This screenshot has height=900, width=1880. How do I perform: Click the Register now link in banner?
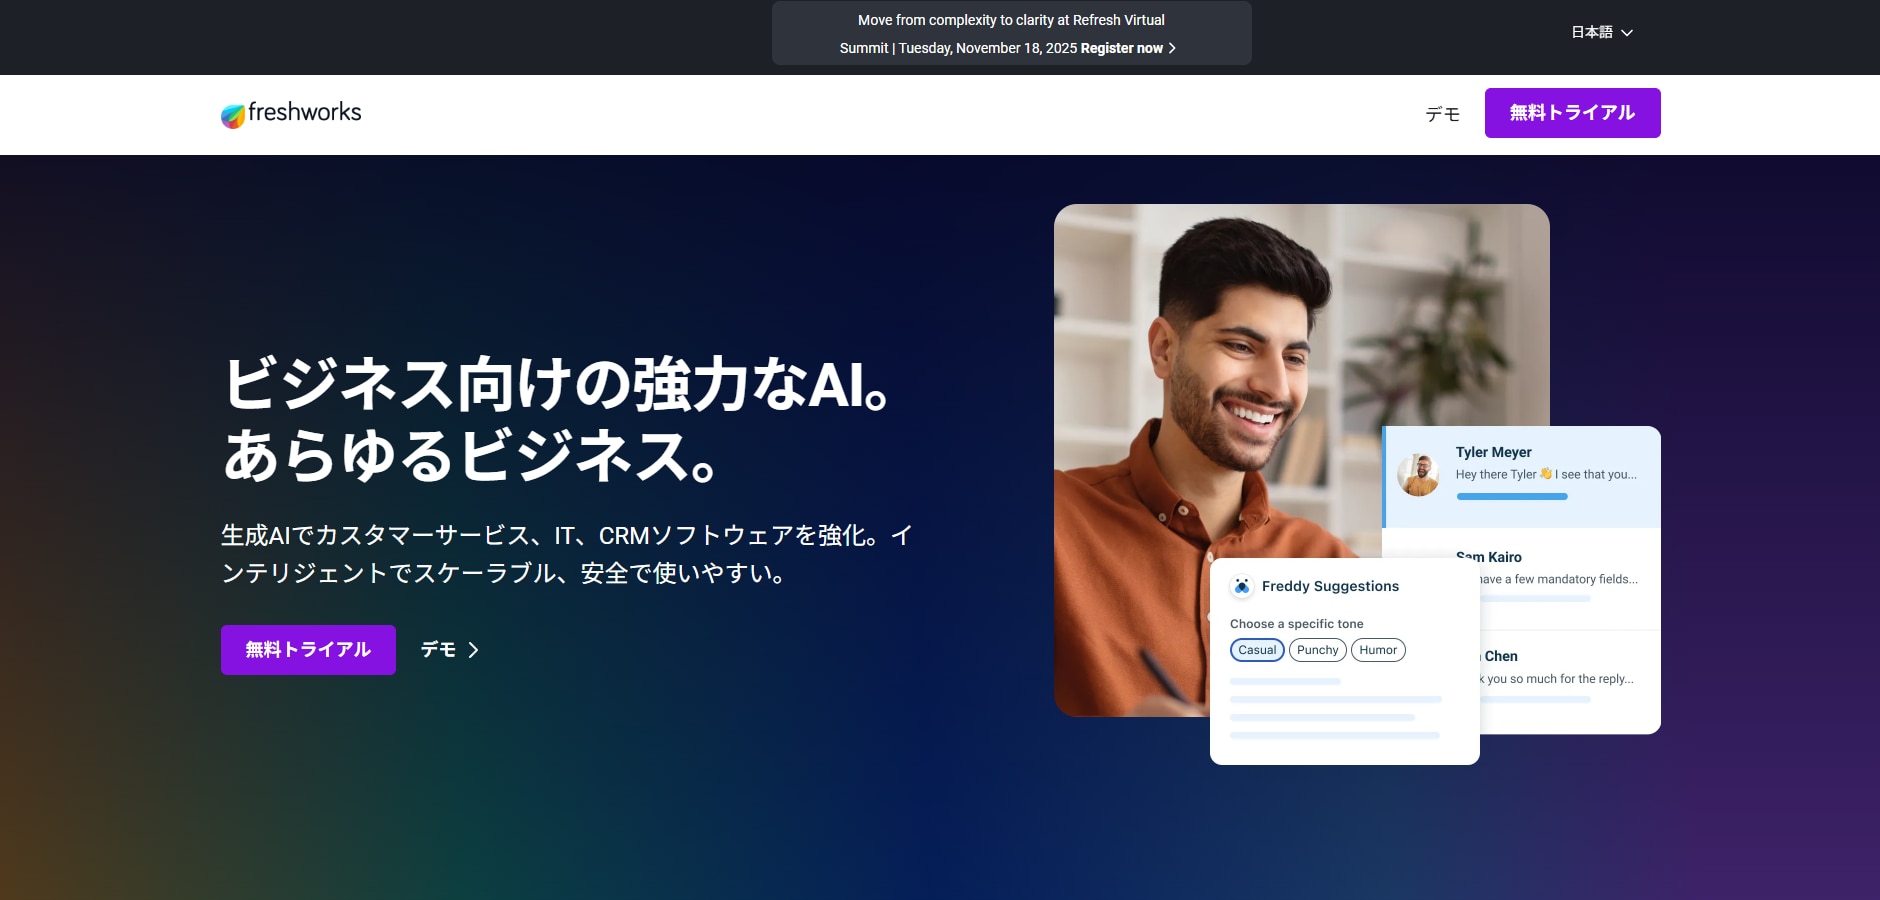point(1121,48)
